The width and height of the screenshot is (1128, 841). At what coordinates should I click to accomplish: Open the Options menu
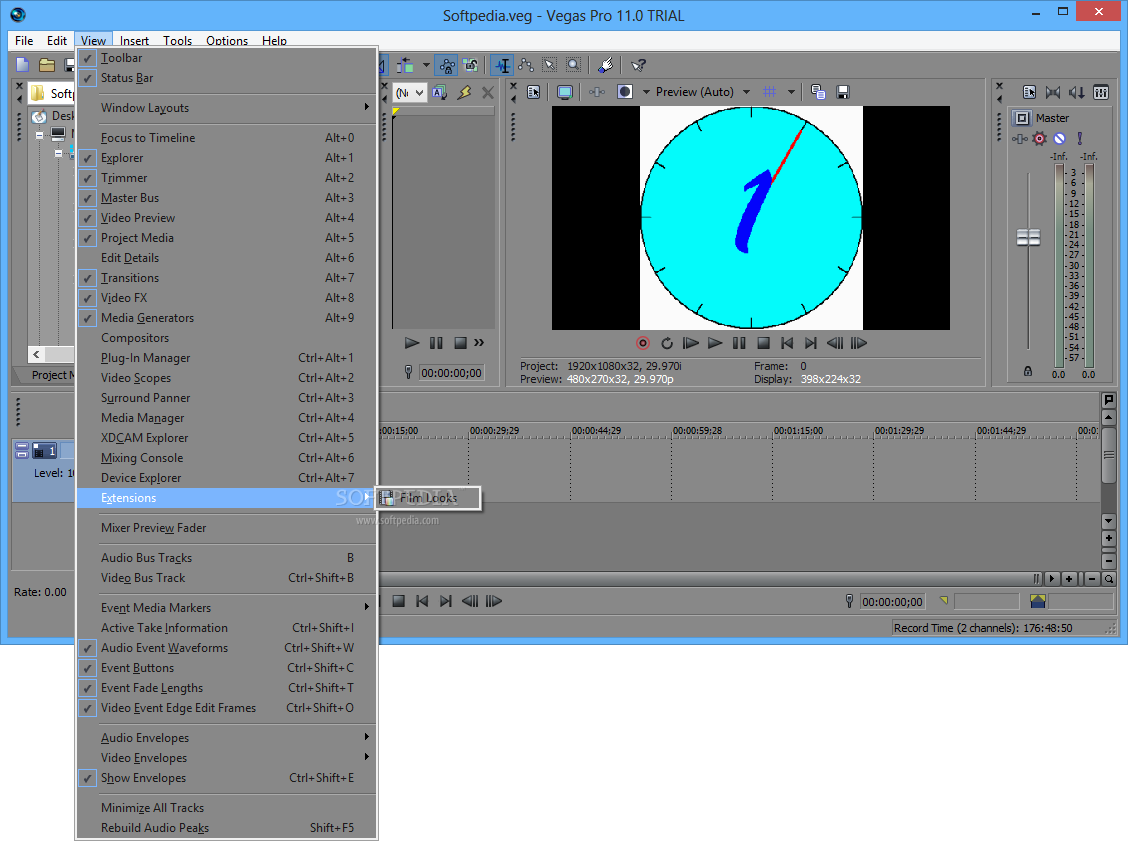point(227,41)
